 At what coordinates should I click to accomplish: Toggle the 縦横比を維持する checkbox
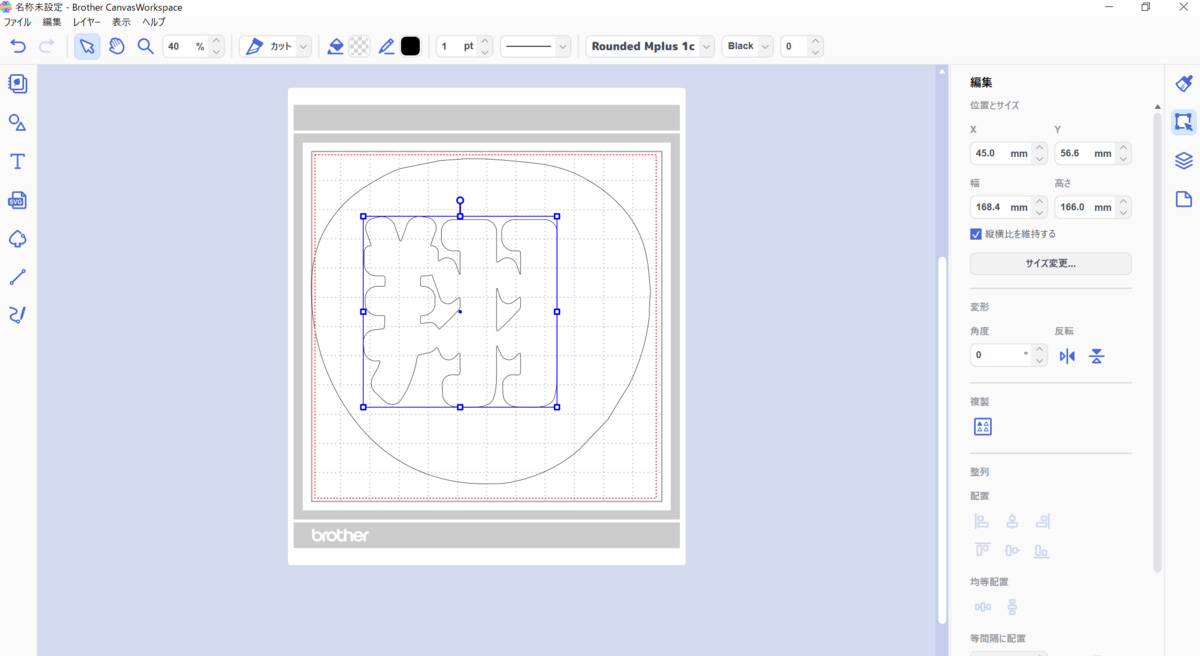click(976, 234)
